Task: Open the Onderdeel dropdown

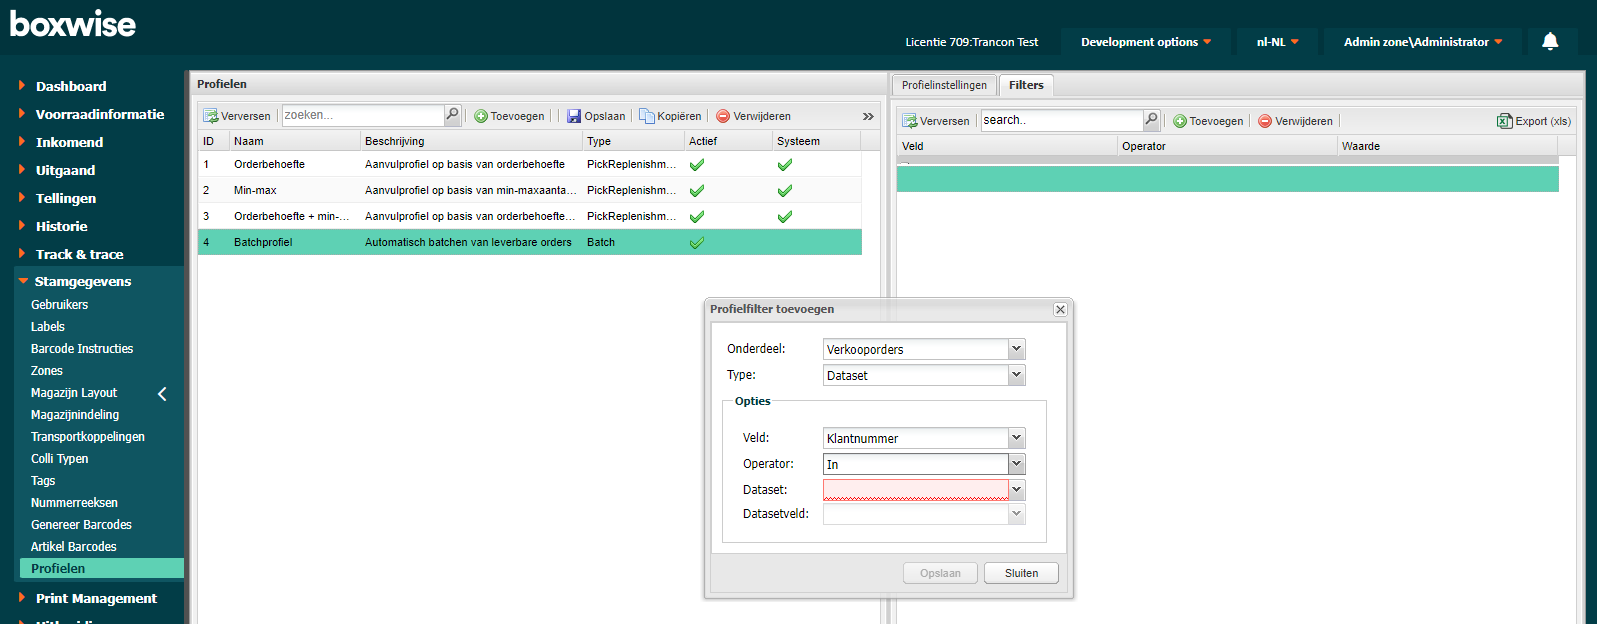Action: pyautogui.click(x=1016, y=349)
